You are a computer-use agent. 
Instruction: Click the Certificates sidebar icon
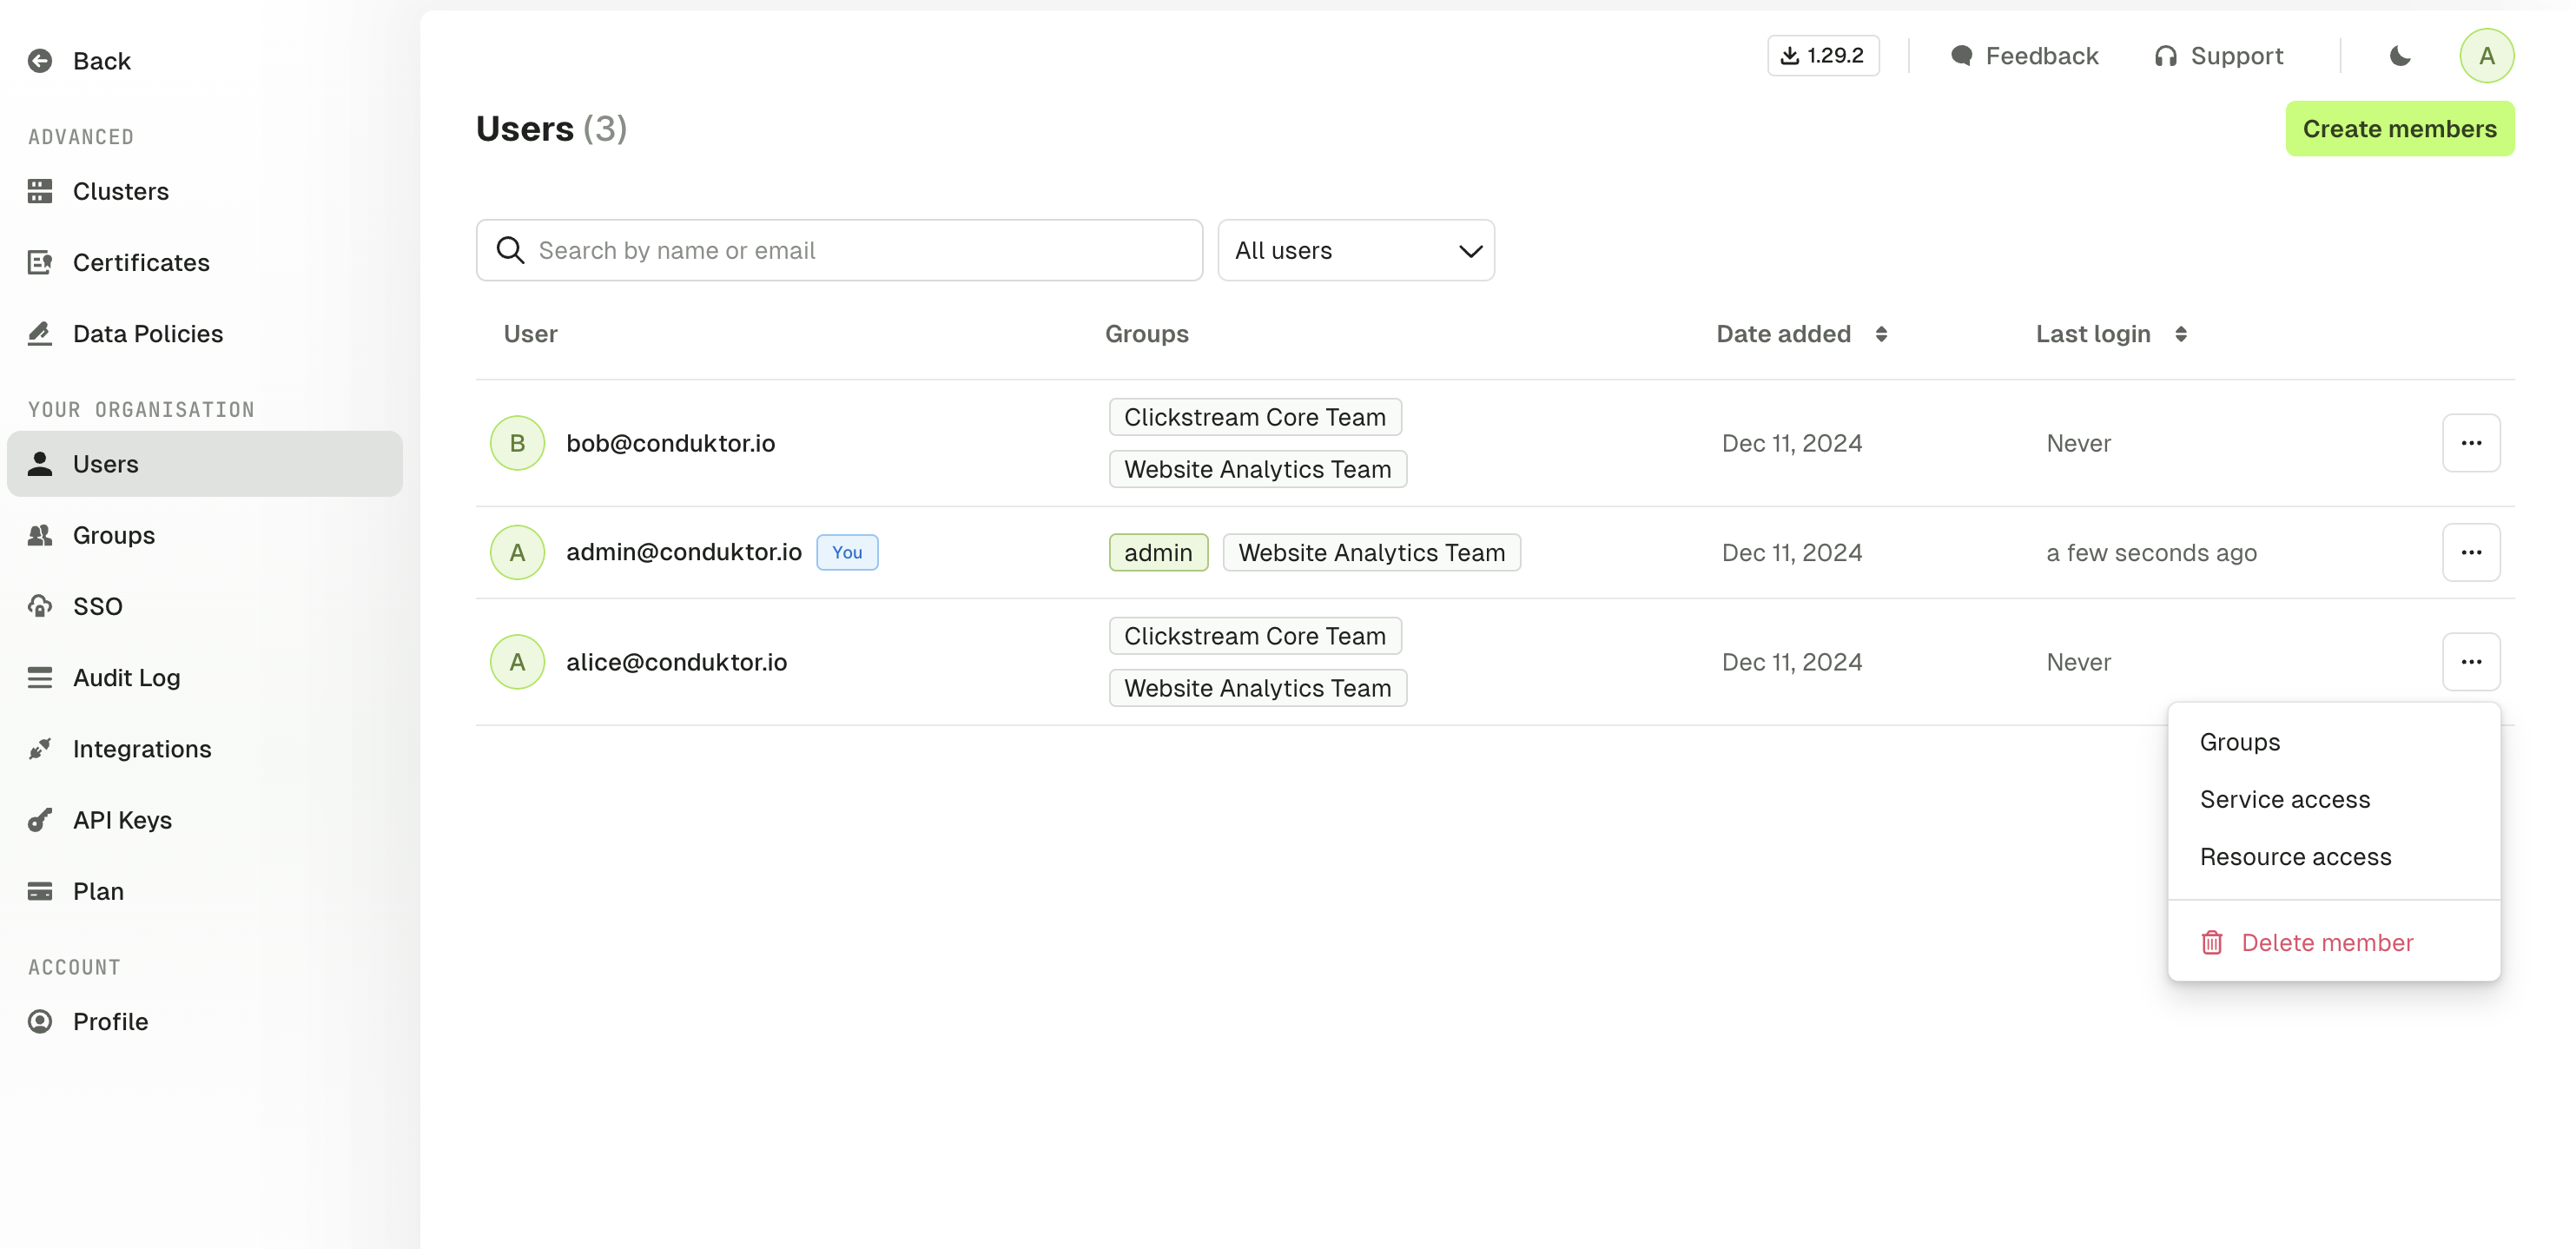tap(39, 261)
